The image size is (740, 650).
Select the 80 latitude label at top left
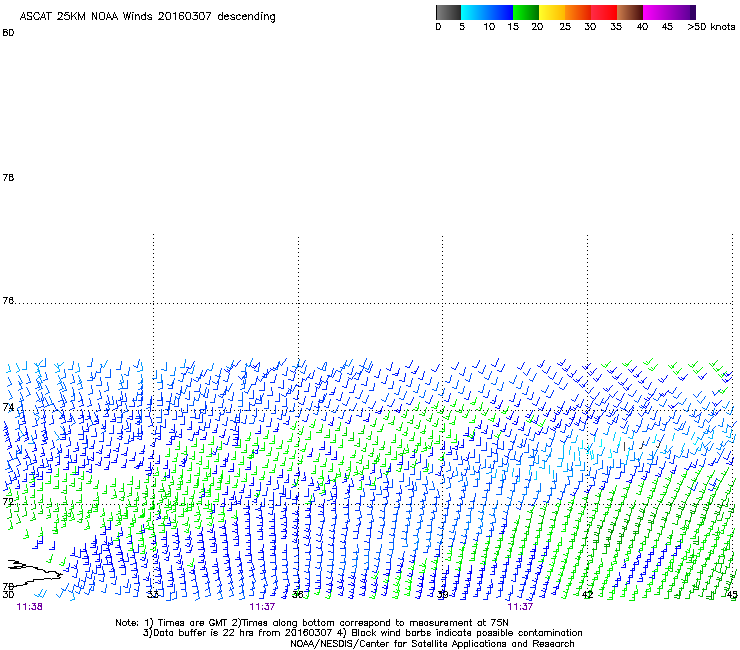8,33
